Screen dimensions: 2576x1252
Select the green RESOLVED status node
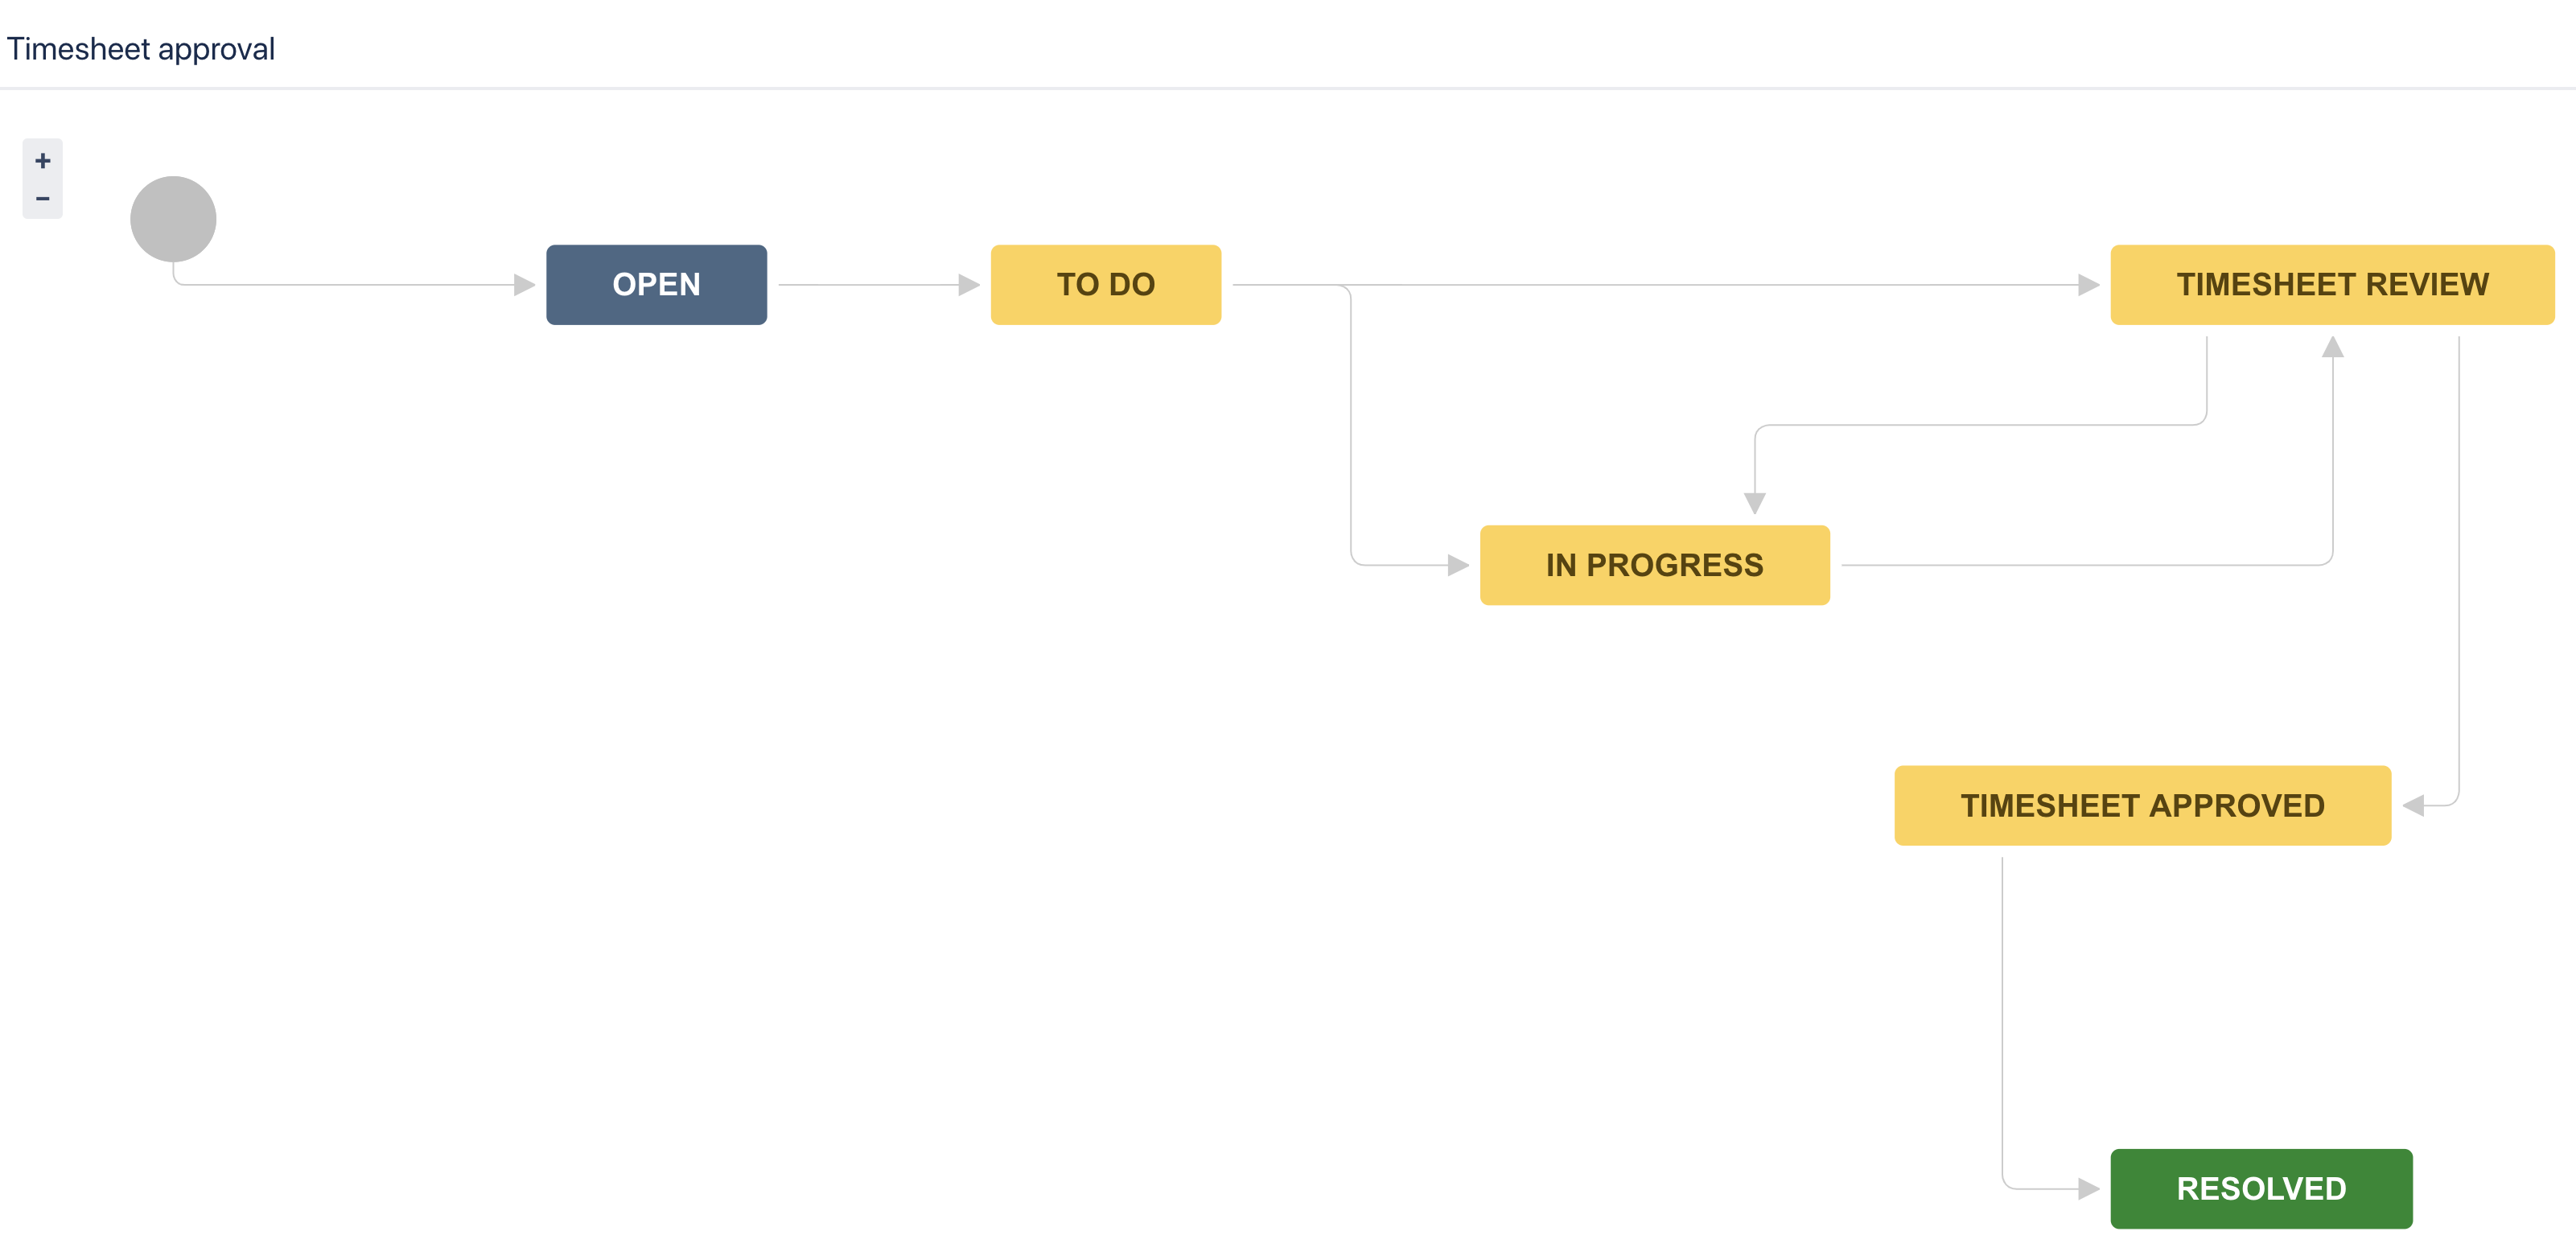click(2261, 1189)
